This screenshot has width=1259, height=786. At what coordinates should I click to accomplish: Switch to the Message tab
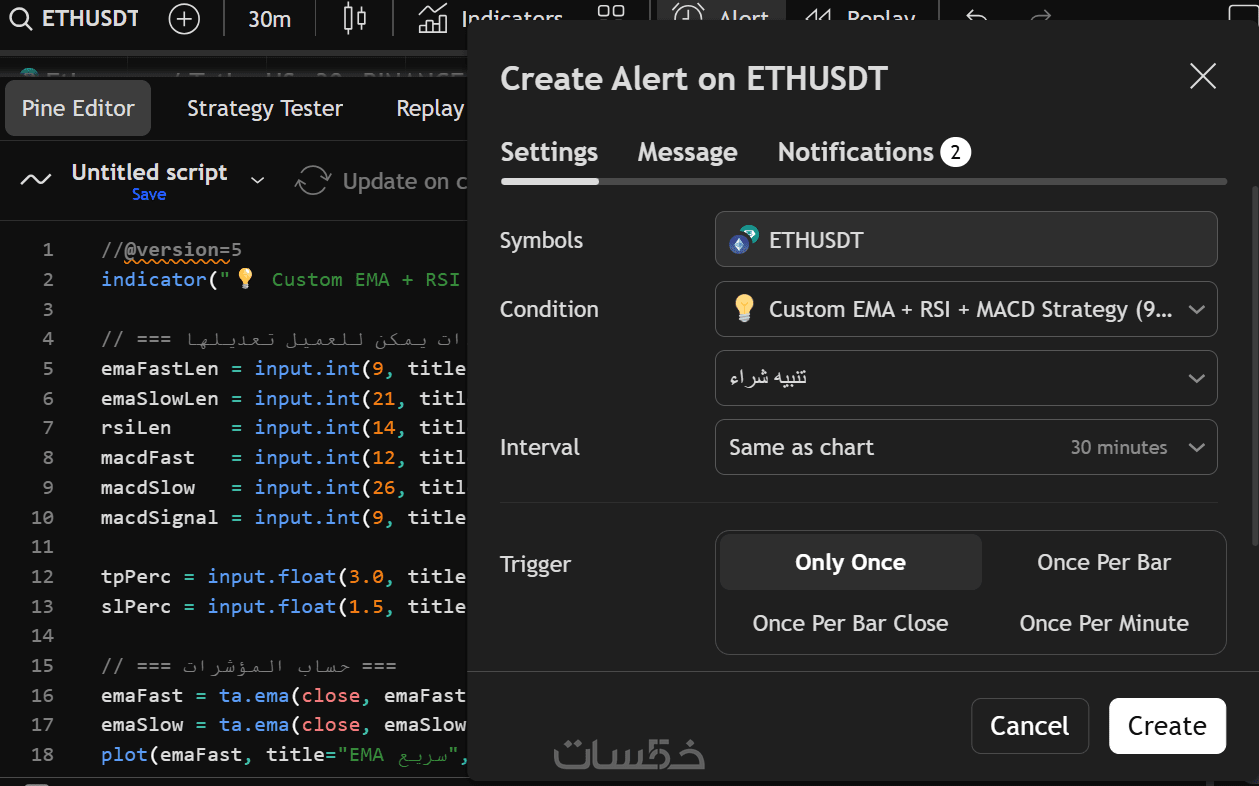(x=687, y=152)
